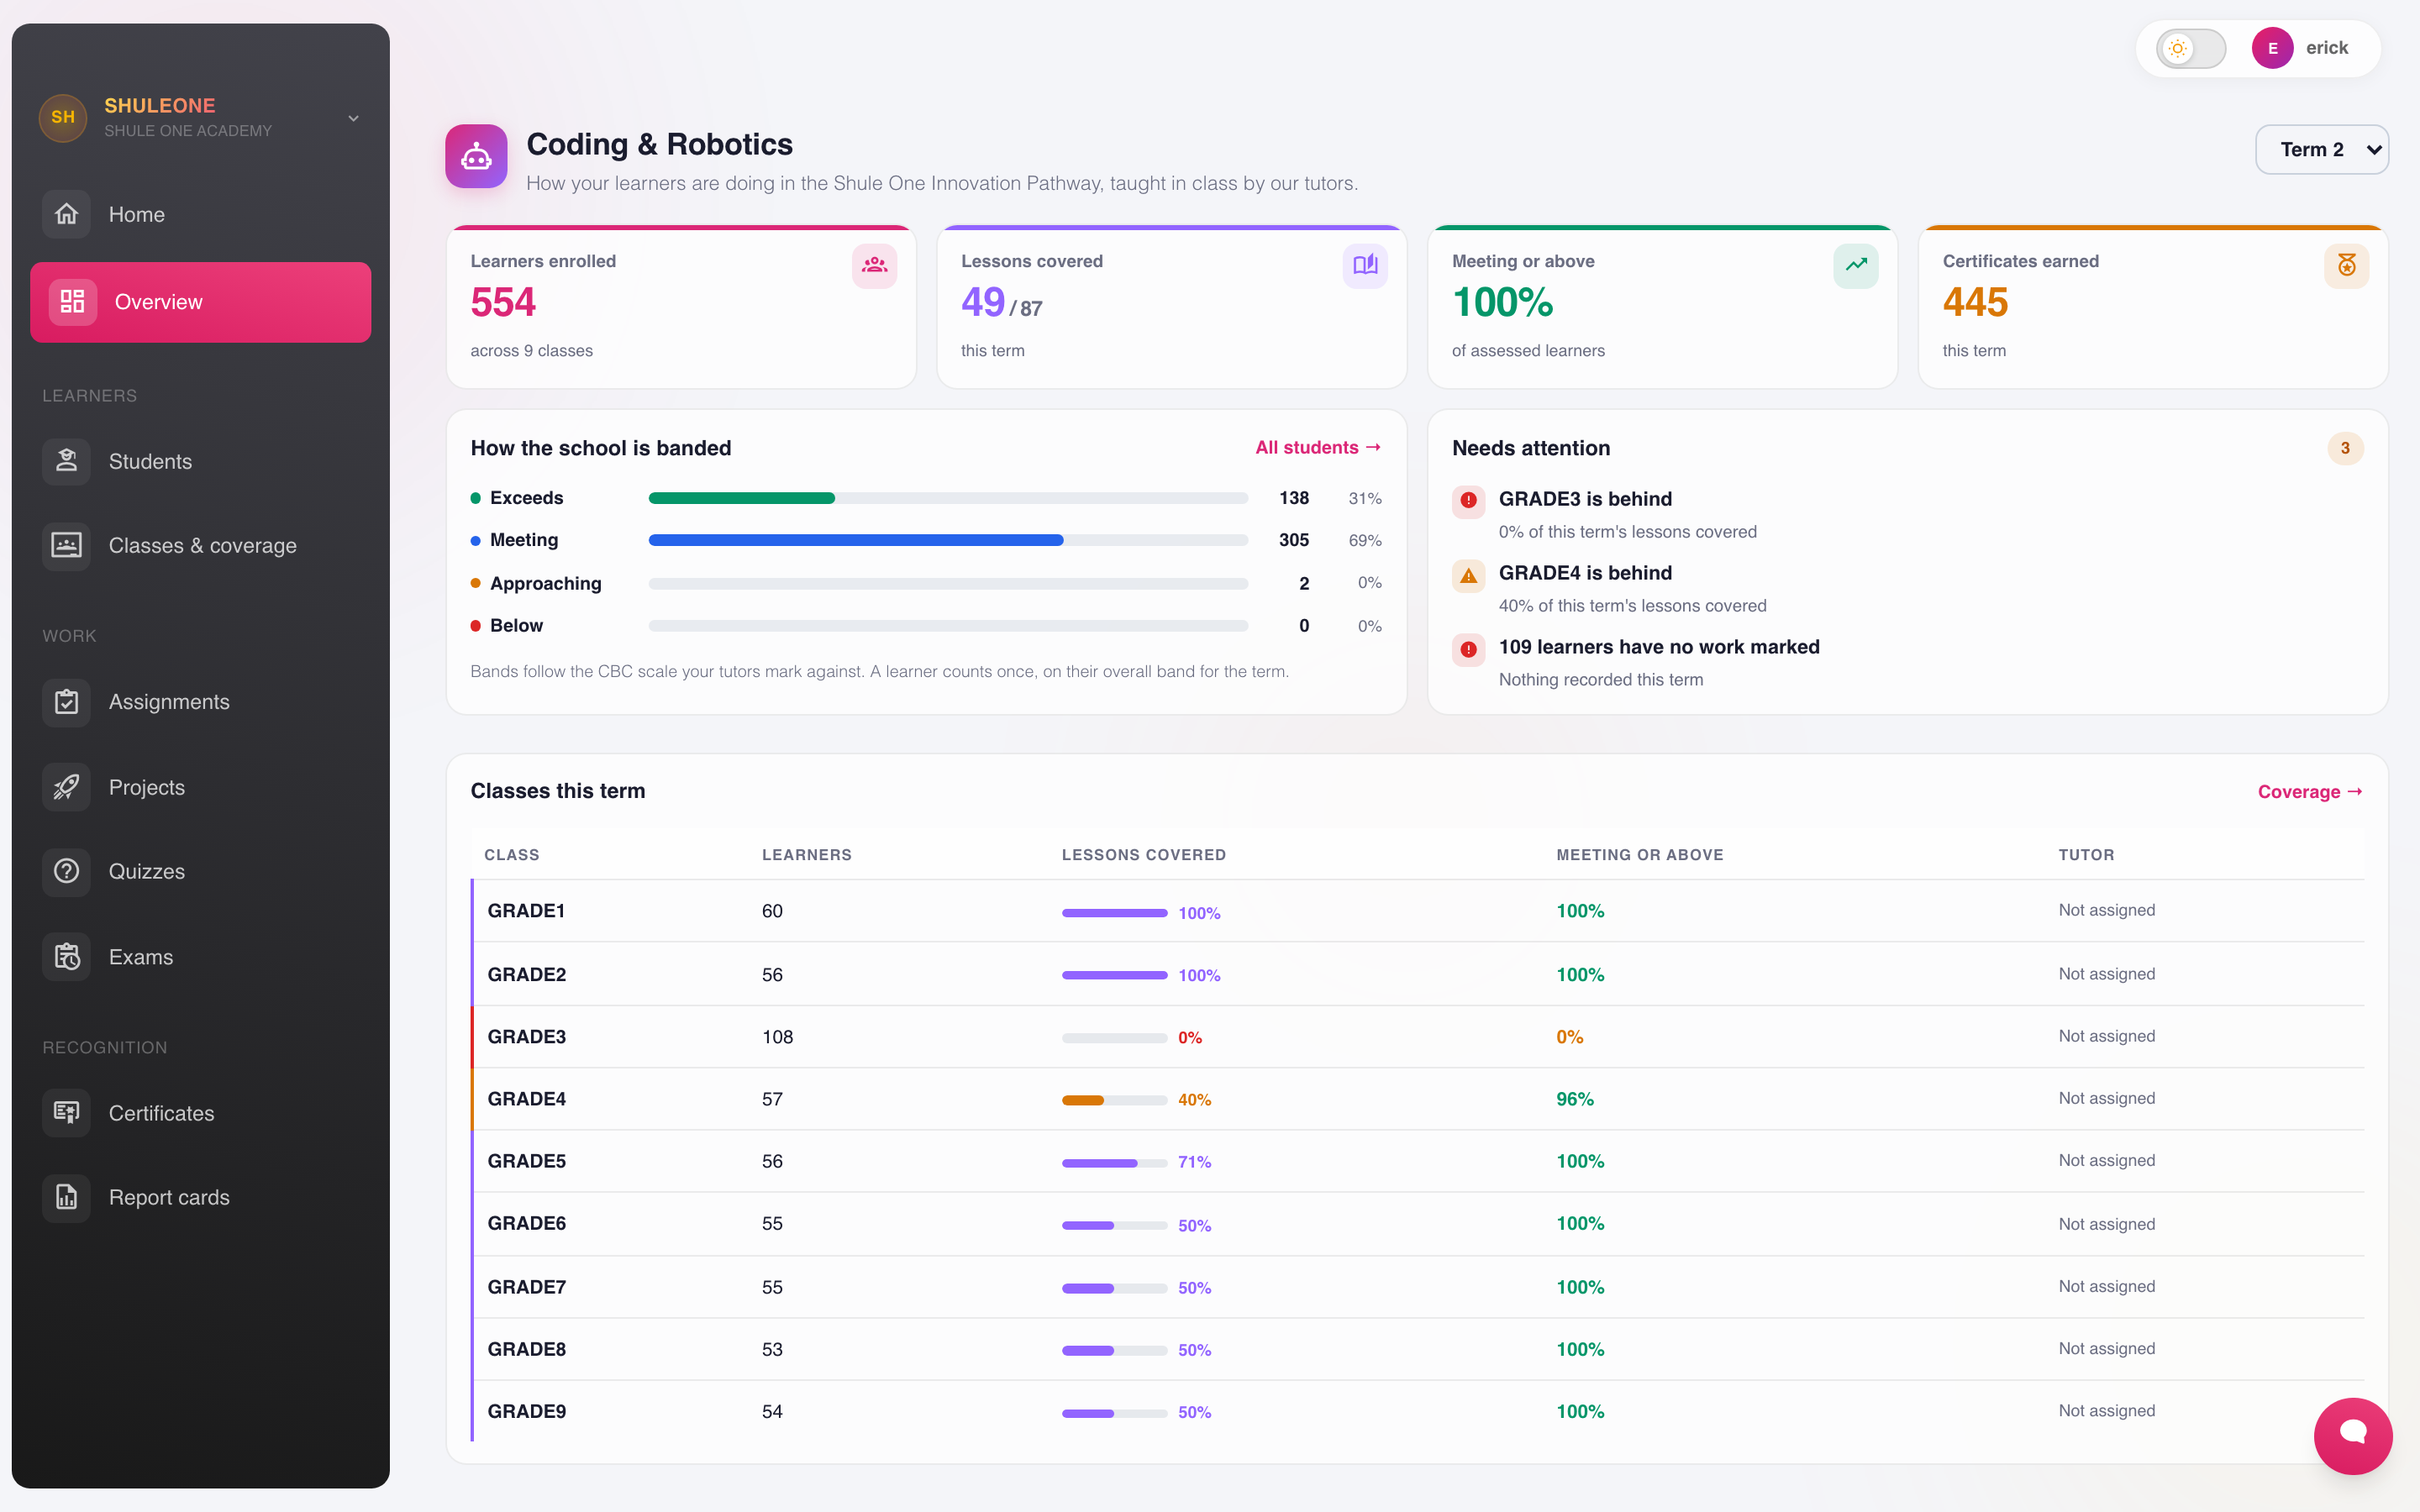Click the GRADE9 class row name
Screen dimensions: 2420x1512
pyautogui.click(x=526, y=1411)
